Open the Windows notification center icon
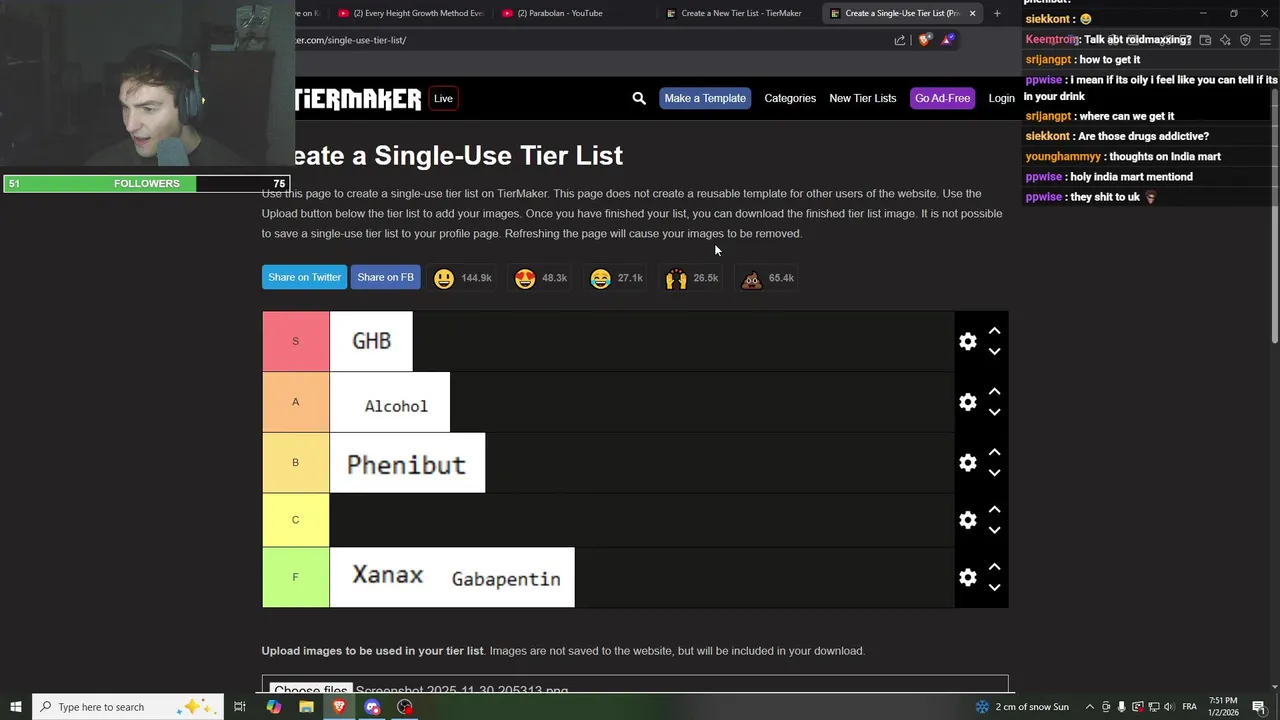The width and height of the screenshot is (1280, 720). coord(1259,707)
